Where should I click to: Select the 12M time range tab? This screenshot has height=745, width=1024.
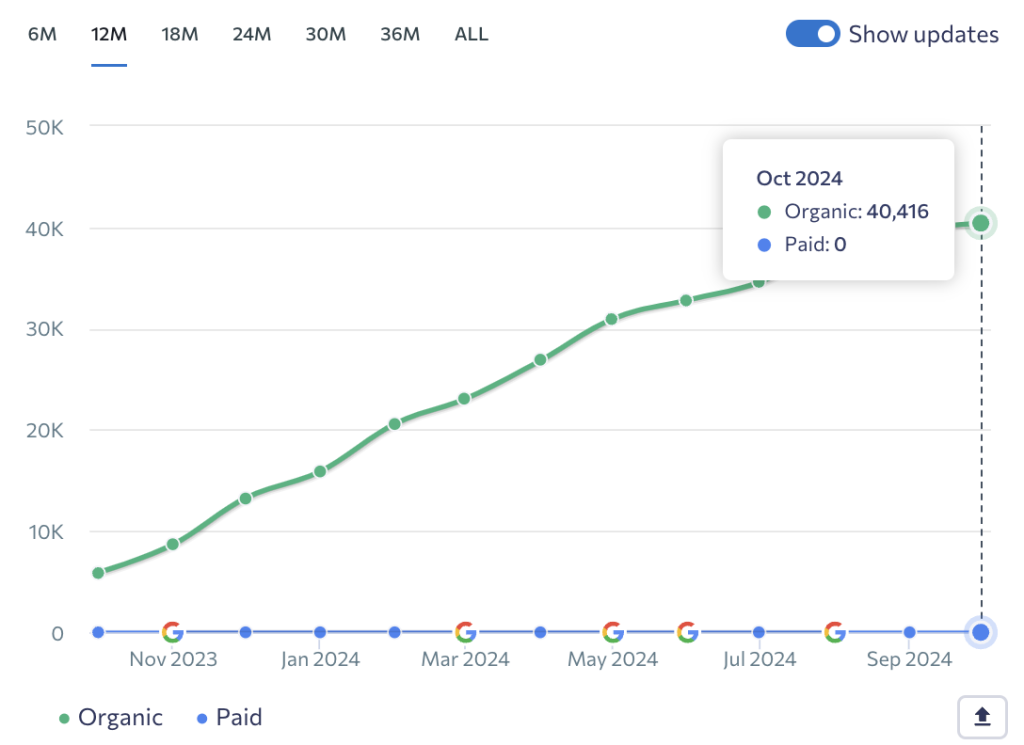109,34
